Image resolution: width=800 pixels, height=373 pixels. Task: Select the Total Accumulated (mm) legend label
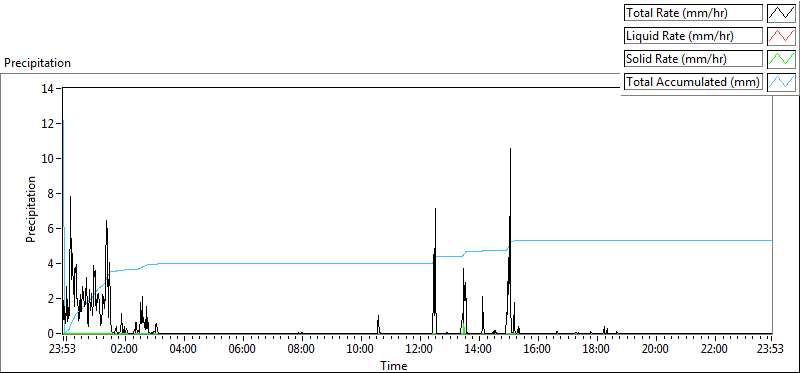tap(693, 82)
